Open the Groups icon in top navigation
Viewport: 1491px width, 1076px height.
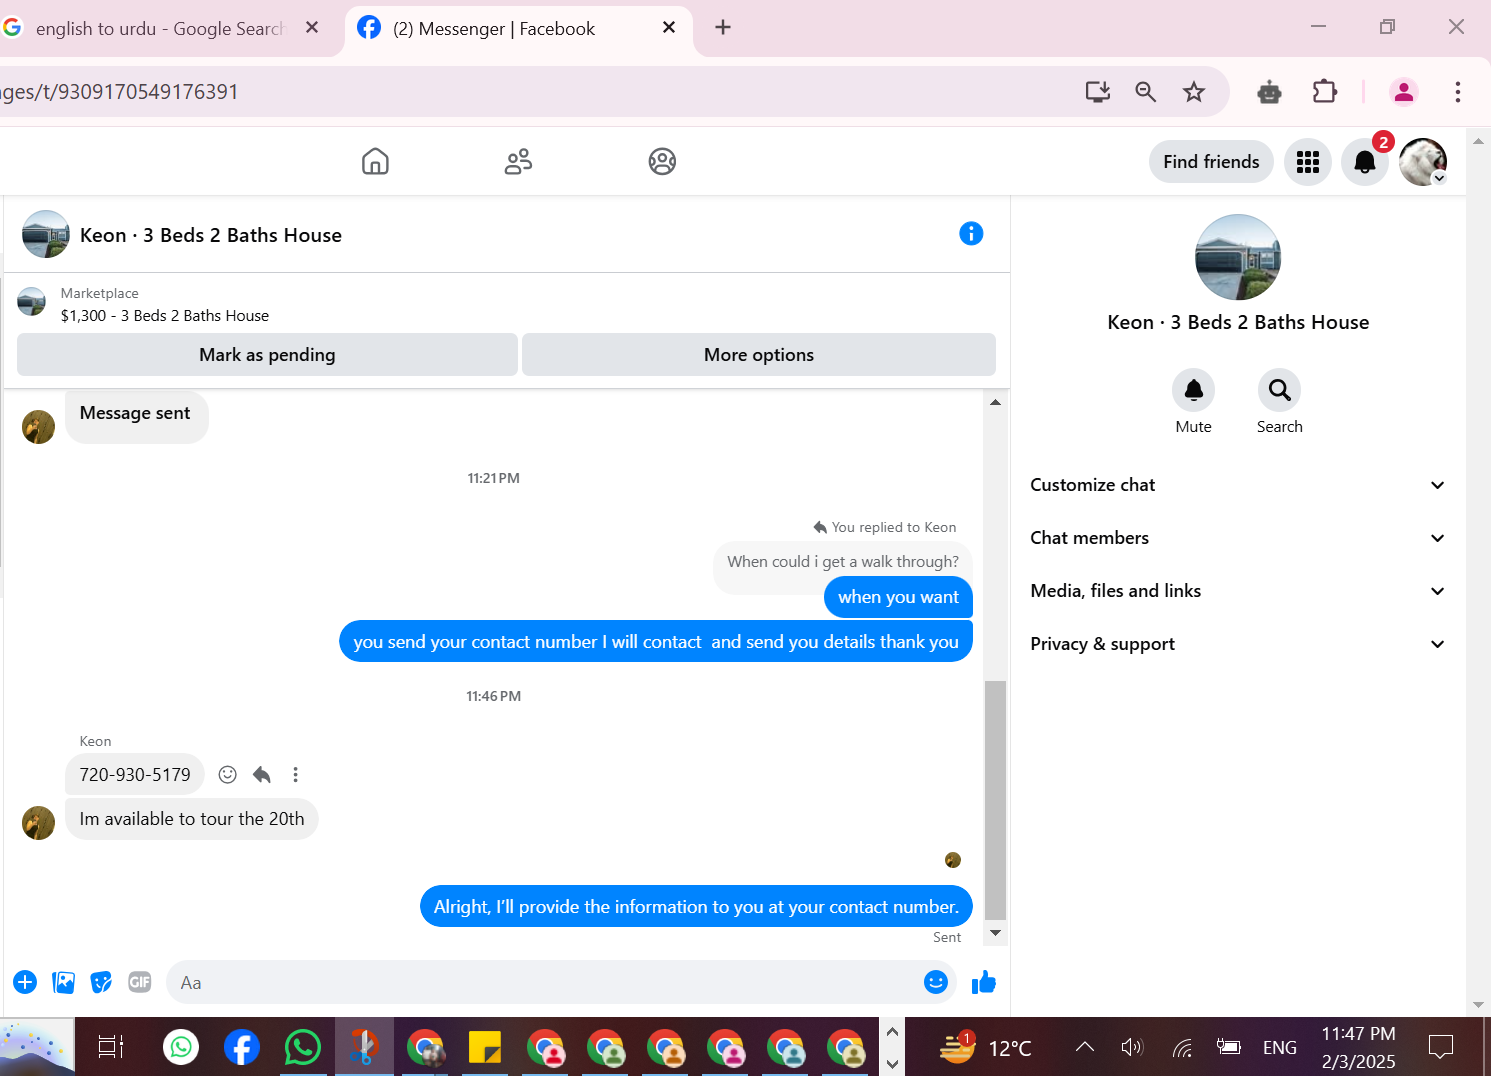click(x=662, y=161)
